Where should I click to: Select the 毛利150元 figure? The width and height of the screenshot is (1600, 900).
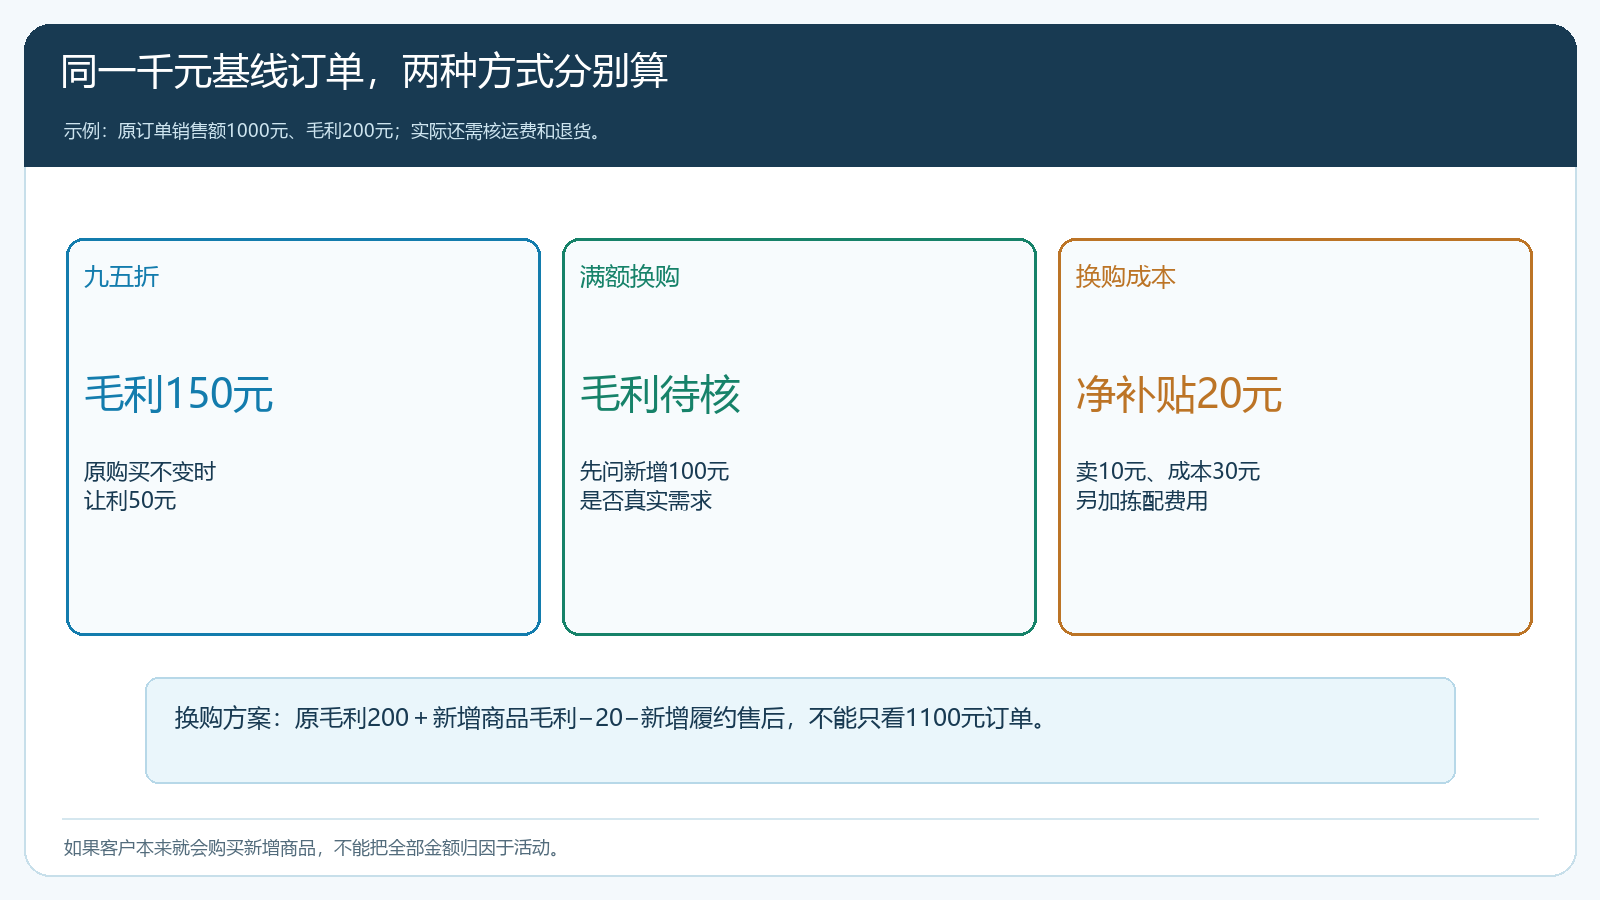(179, 394)
